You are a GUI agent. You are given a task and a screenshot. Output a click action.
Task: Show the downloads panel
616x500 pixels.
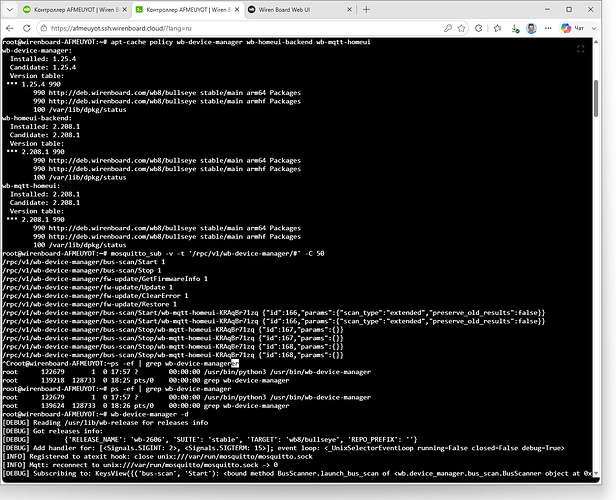pyautogui.click(x=515, y=28)
